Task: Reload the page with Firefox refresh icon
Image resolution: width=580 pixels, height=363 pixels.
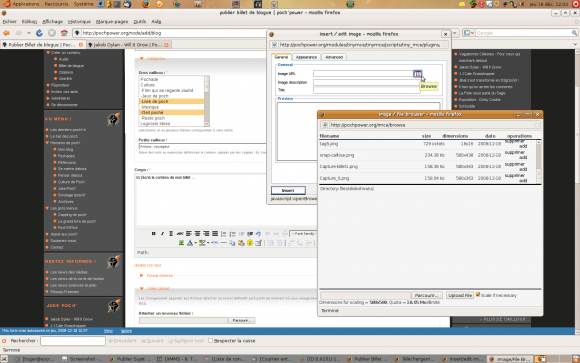Action: pos(39,33)
